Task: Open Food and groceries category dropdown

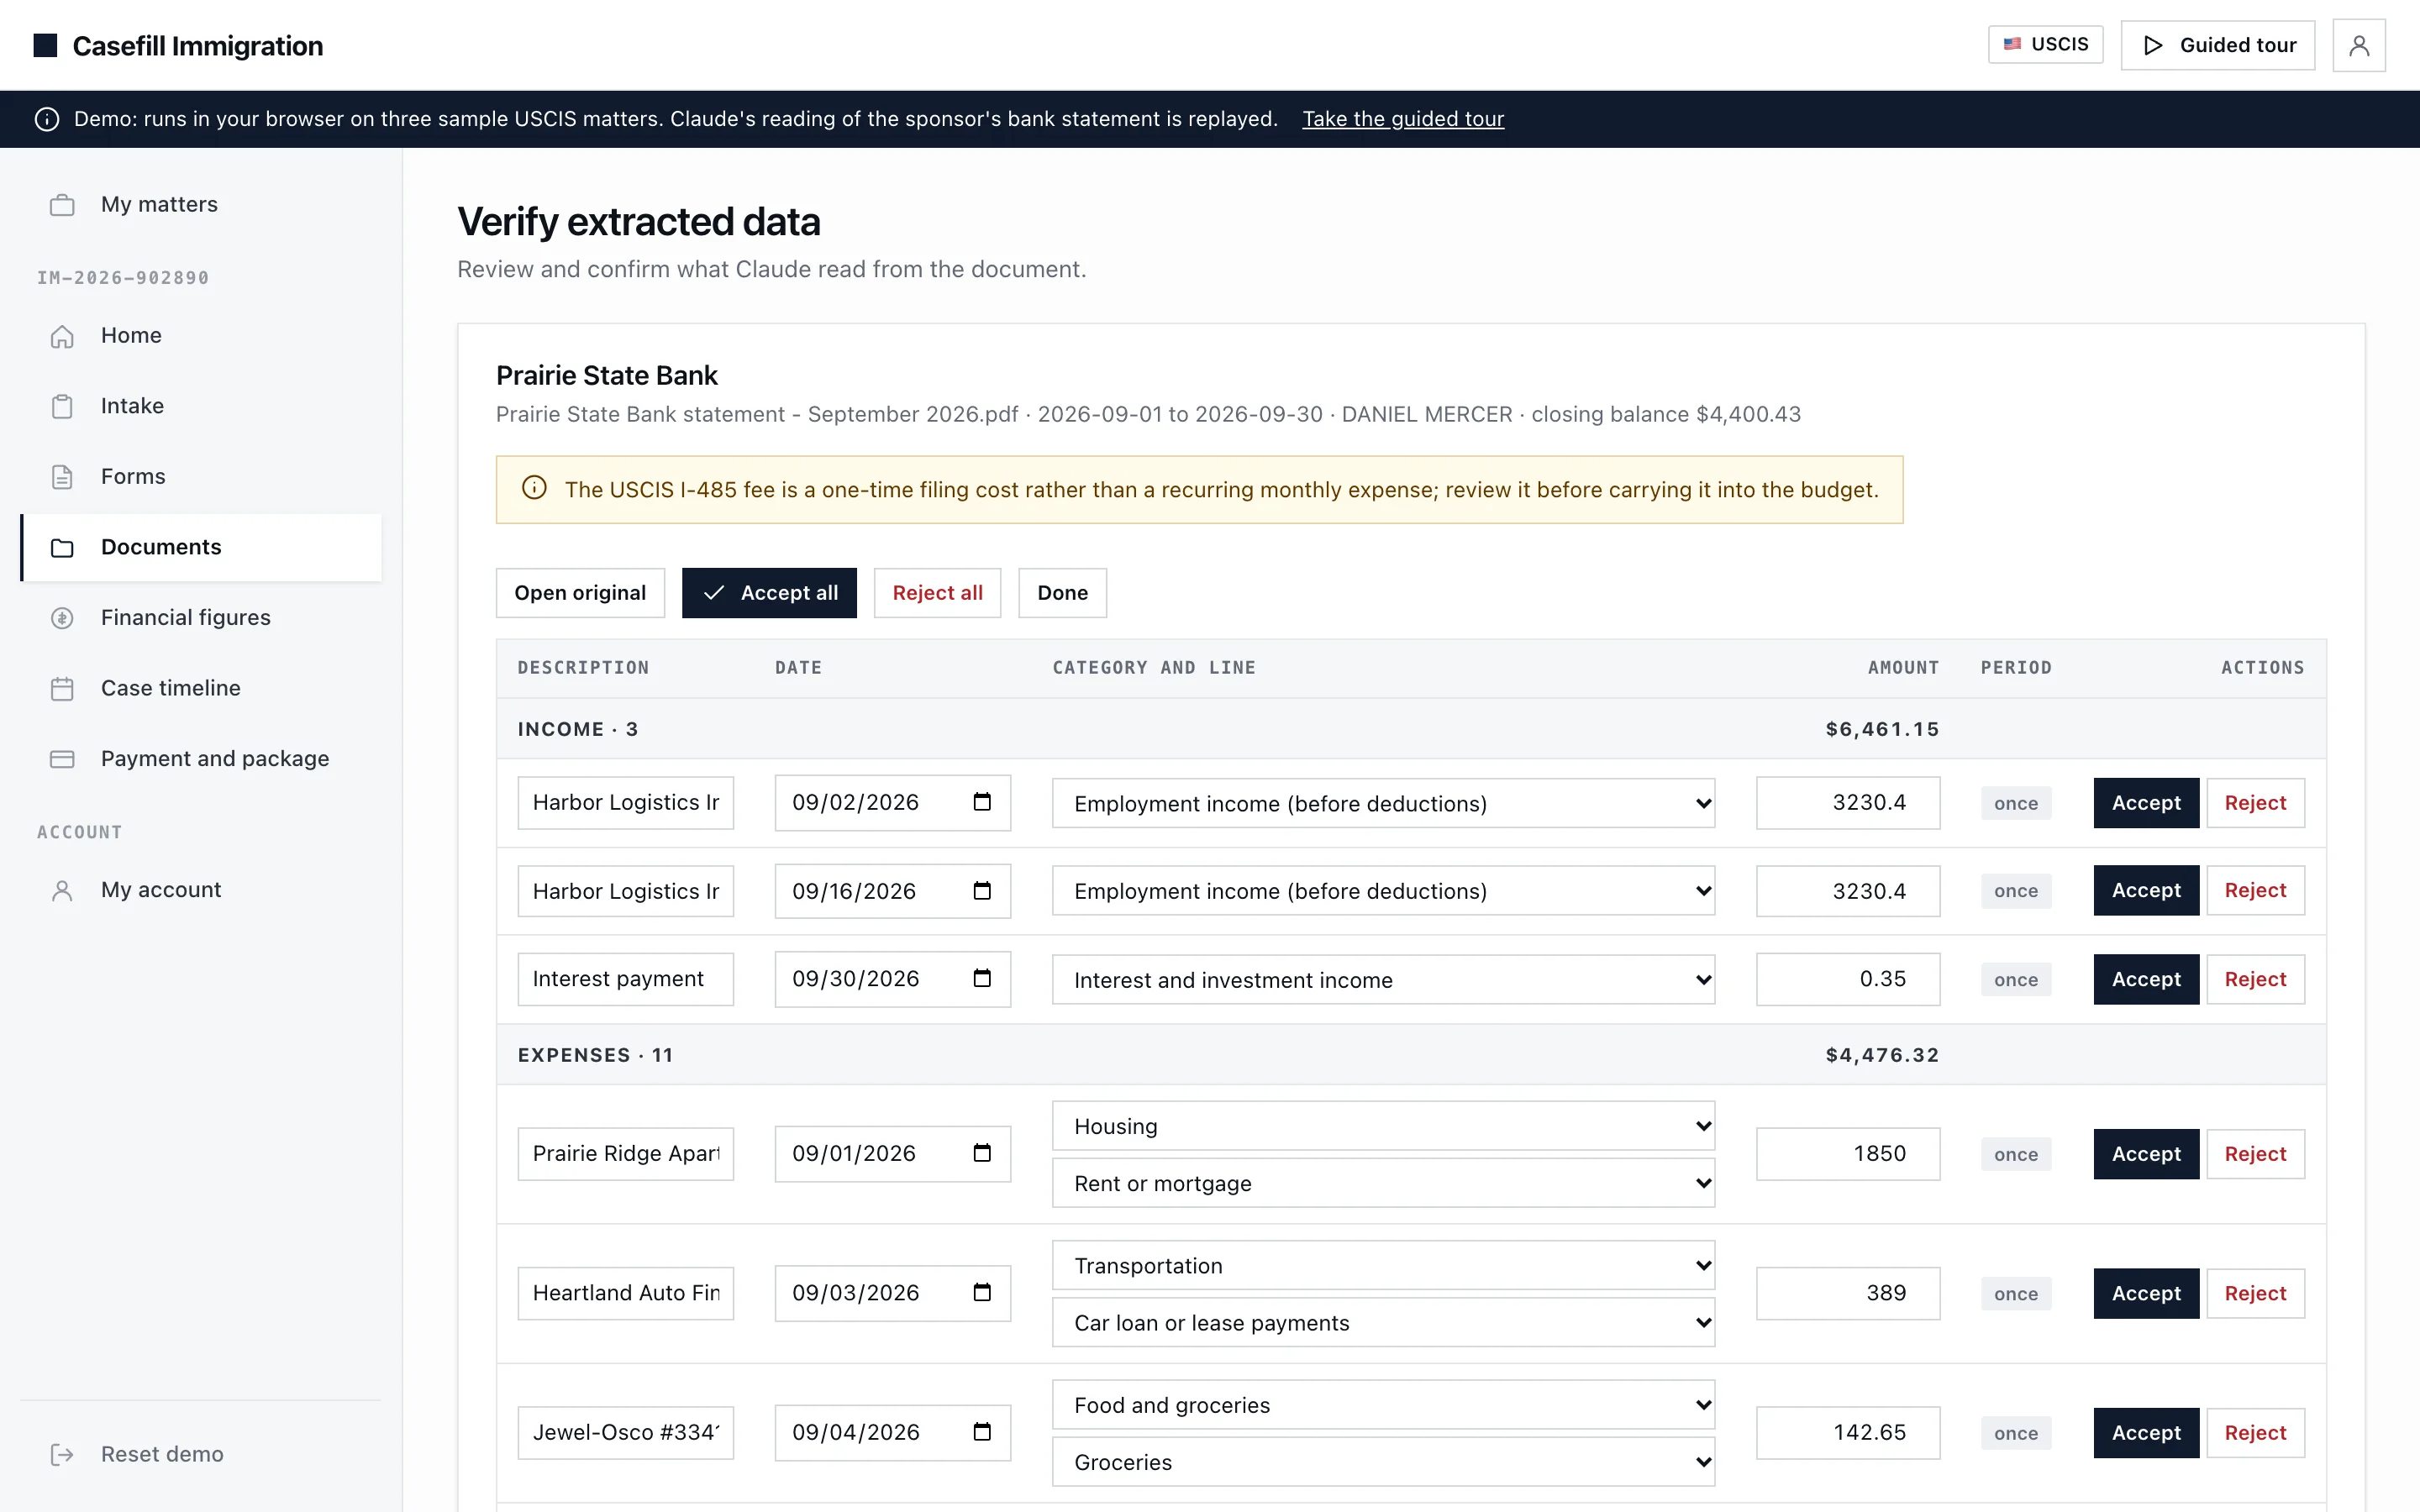Action: click(1383, 1405)
